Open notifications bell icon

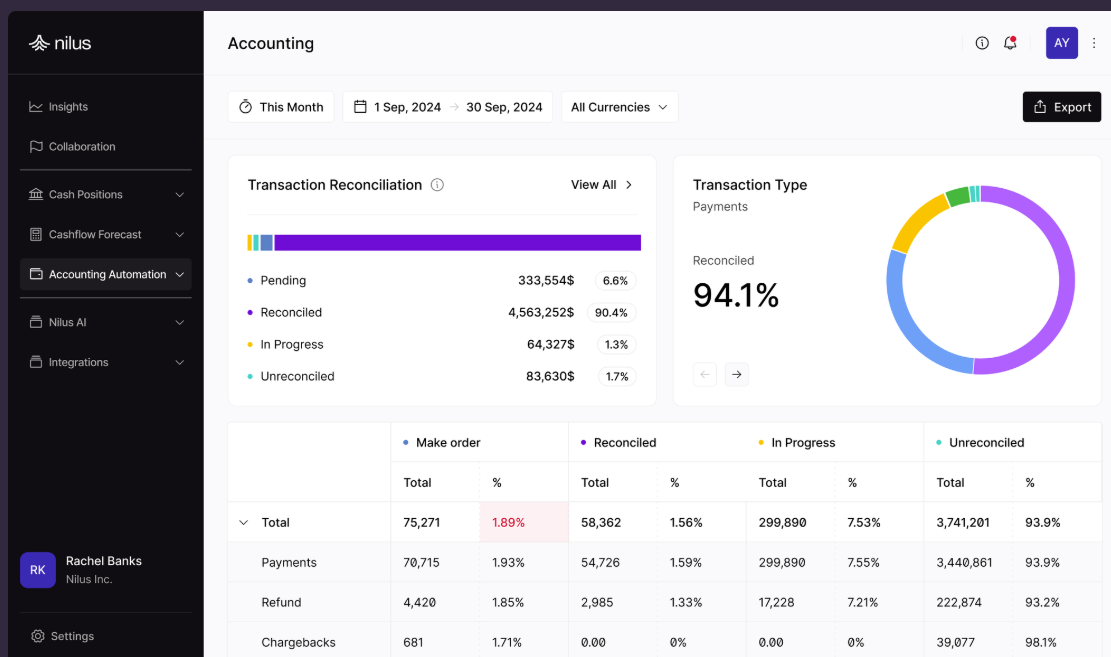click(x=1010, y=43)
